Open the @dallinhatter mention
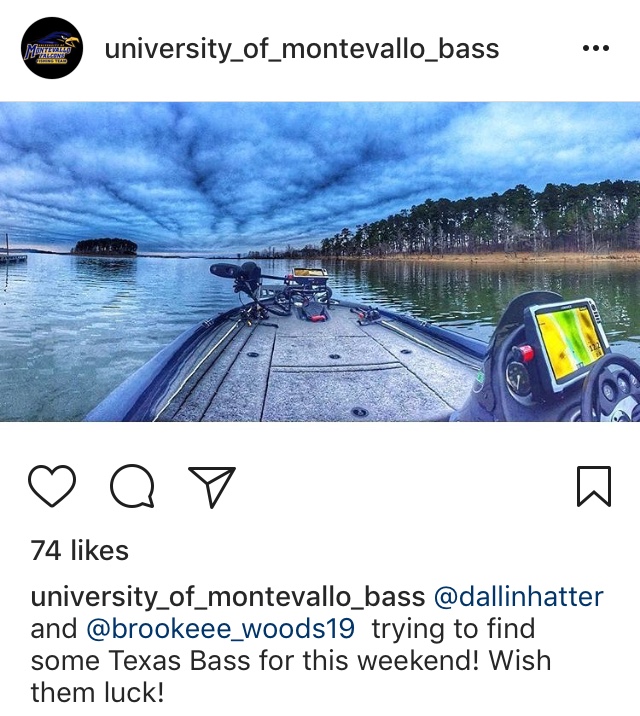Viewport: 640px width, 716px height. (519, 597)
